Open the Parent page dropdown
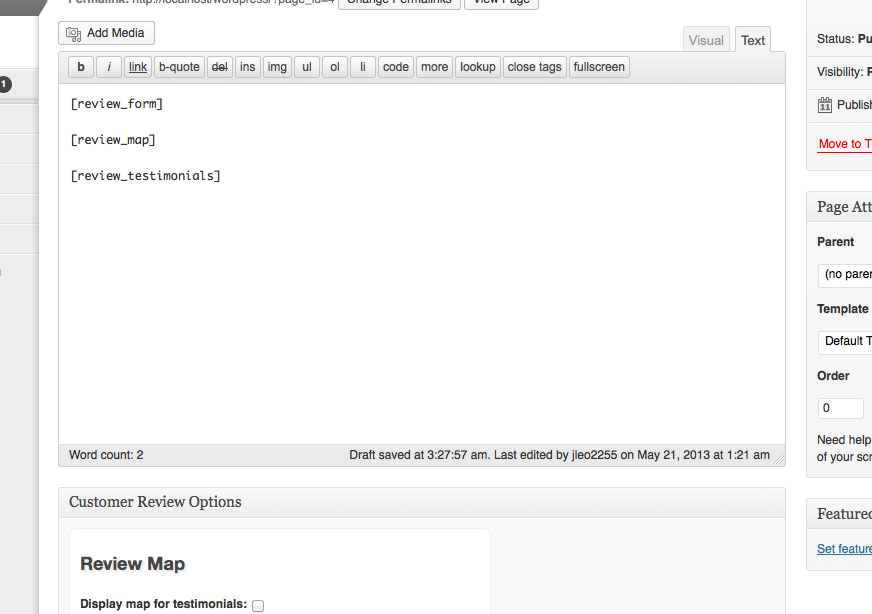Image resolution: width=872 pixels, height=614 pixels. [845, 275]
